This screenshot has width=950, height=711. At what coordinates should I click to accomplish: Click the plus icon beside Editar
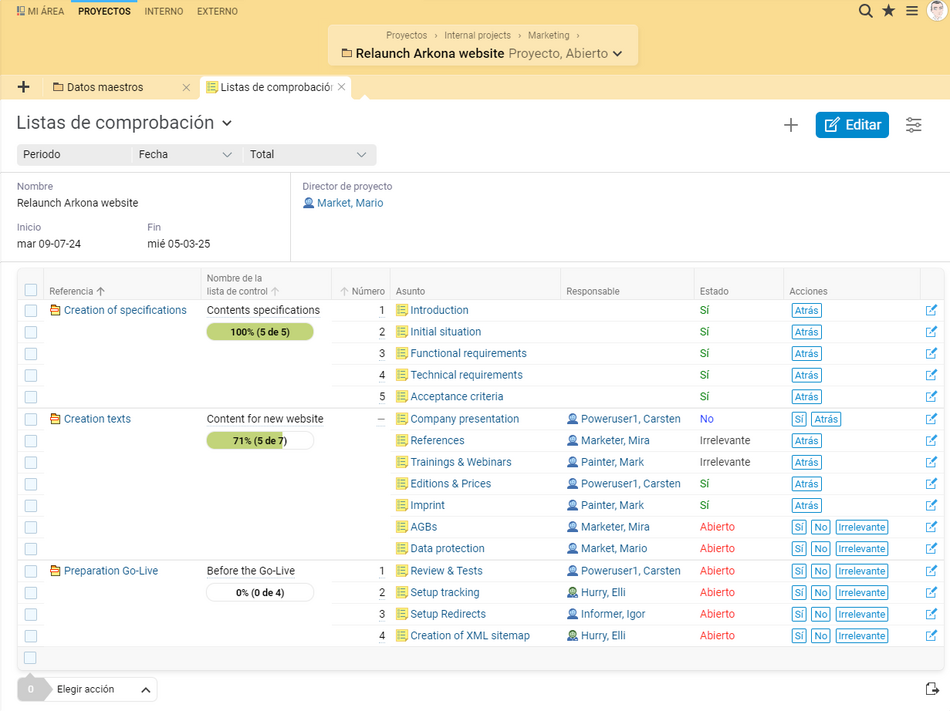tap(791, 125)
